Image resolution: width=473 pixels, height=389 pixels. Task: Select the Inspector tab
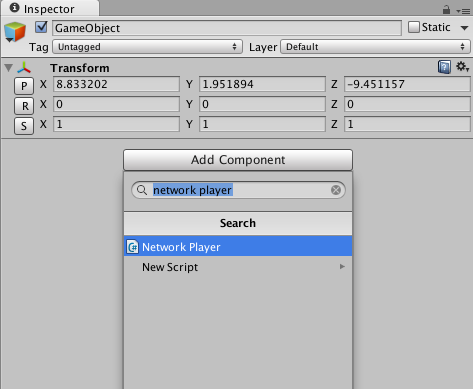50,9
